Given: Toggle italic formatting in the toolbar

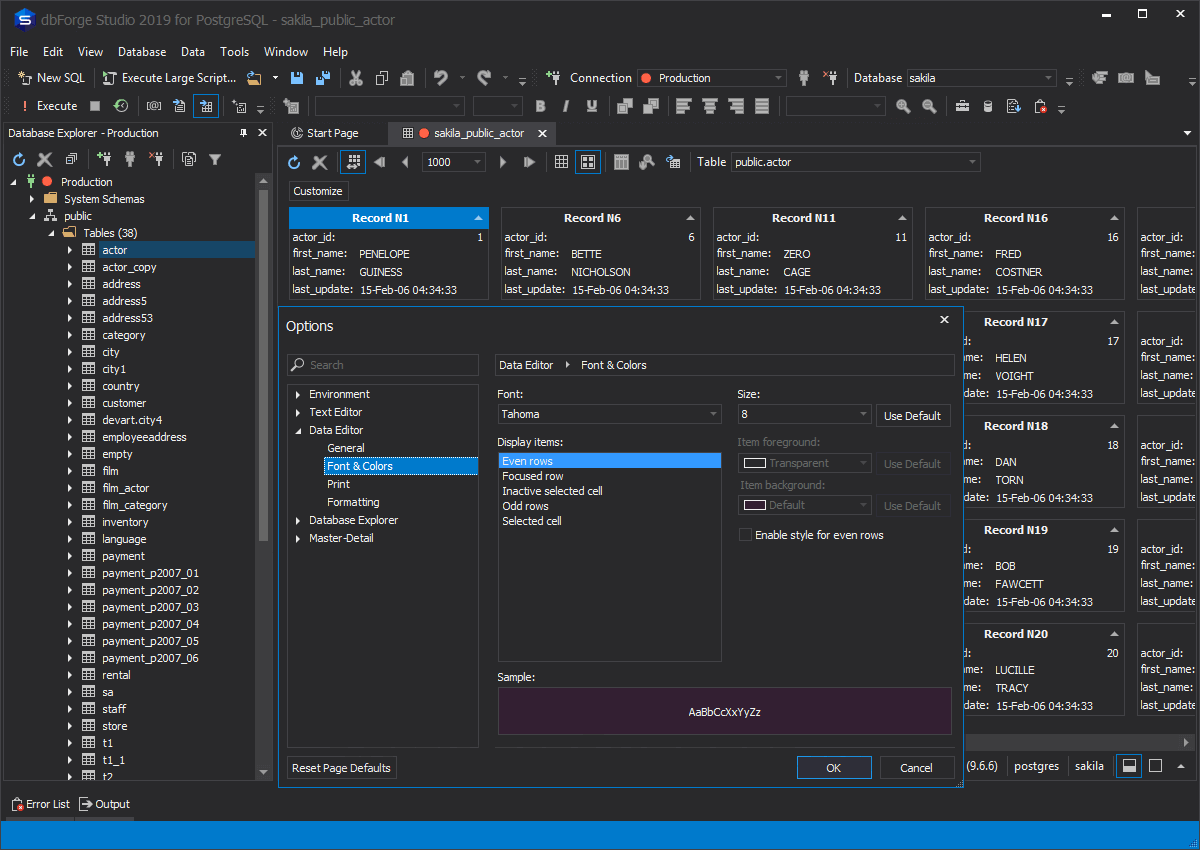Looking at the screenshot, I should click(x=565, y=105).
